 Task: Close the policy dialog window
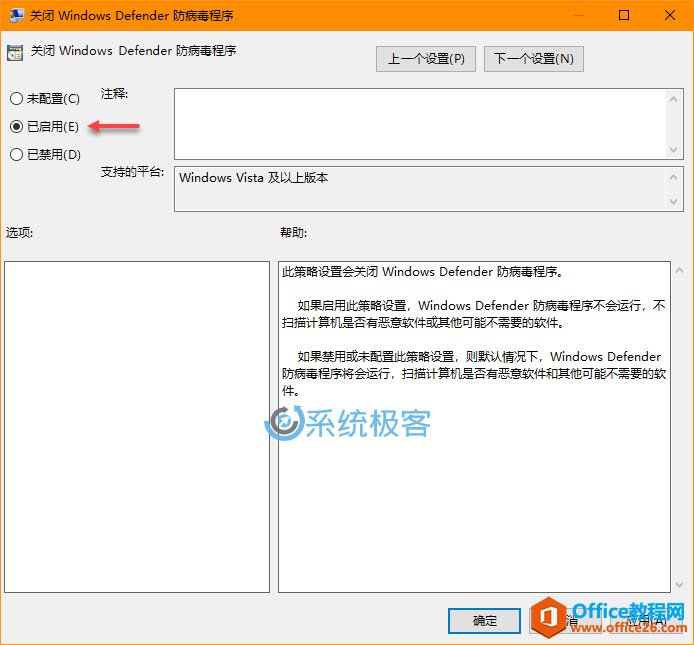(670, 15)
